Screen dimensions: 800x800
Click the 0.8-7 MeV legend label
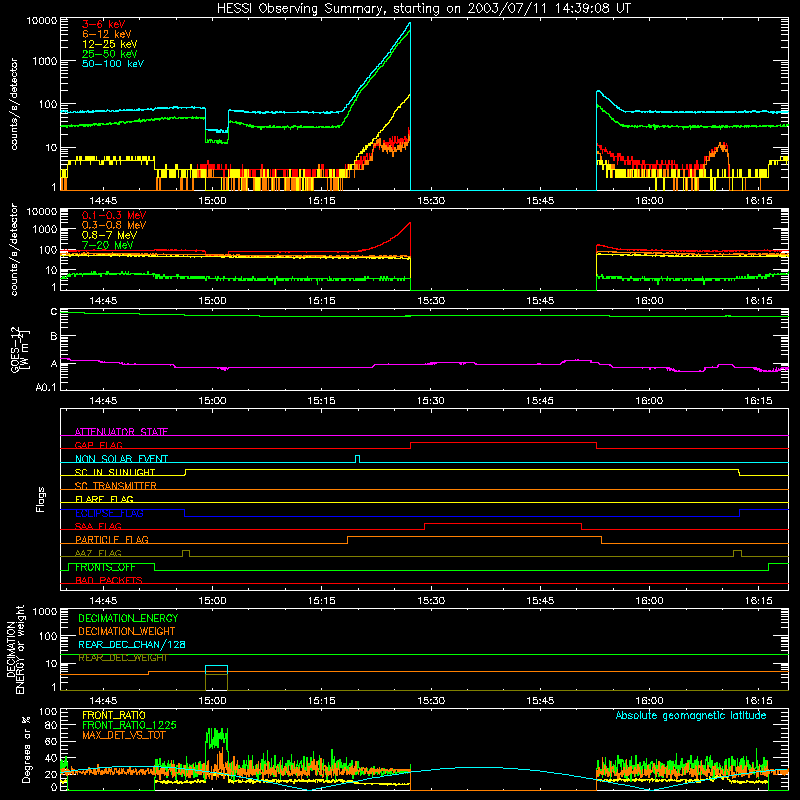pos(109,235)
